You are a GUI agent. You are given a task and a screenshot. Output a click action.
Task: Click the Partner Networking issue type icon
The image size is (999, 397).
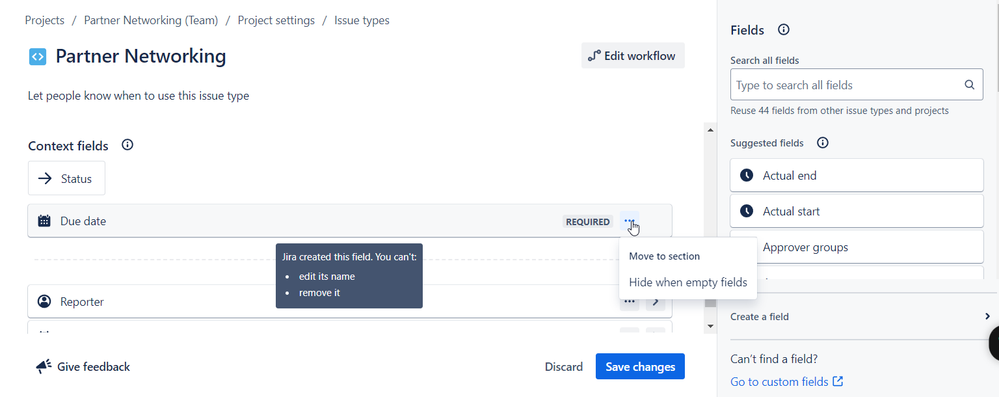click(38, 57)
